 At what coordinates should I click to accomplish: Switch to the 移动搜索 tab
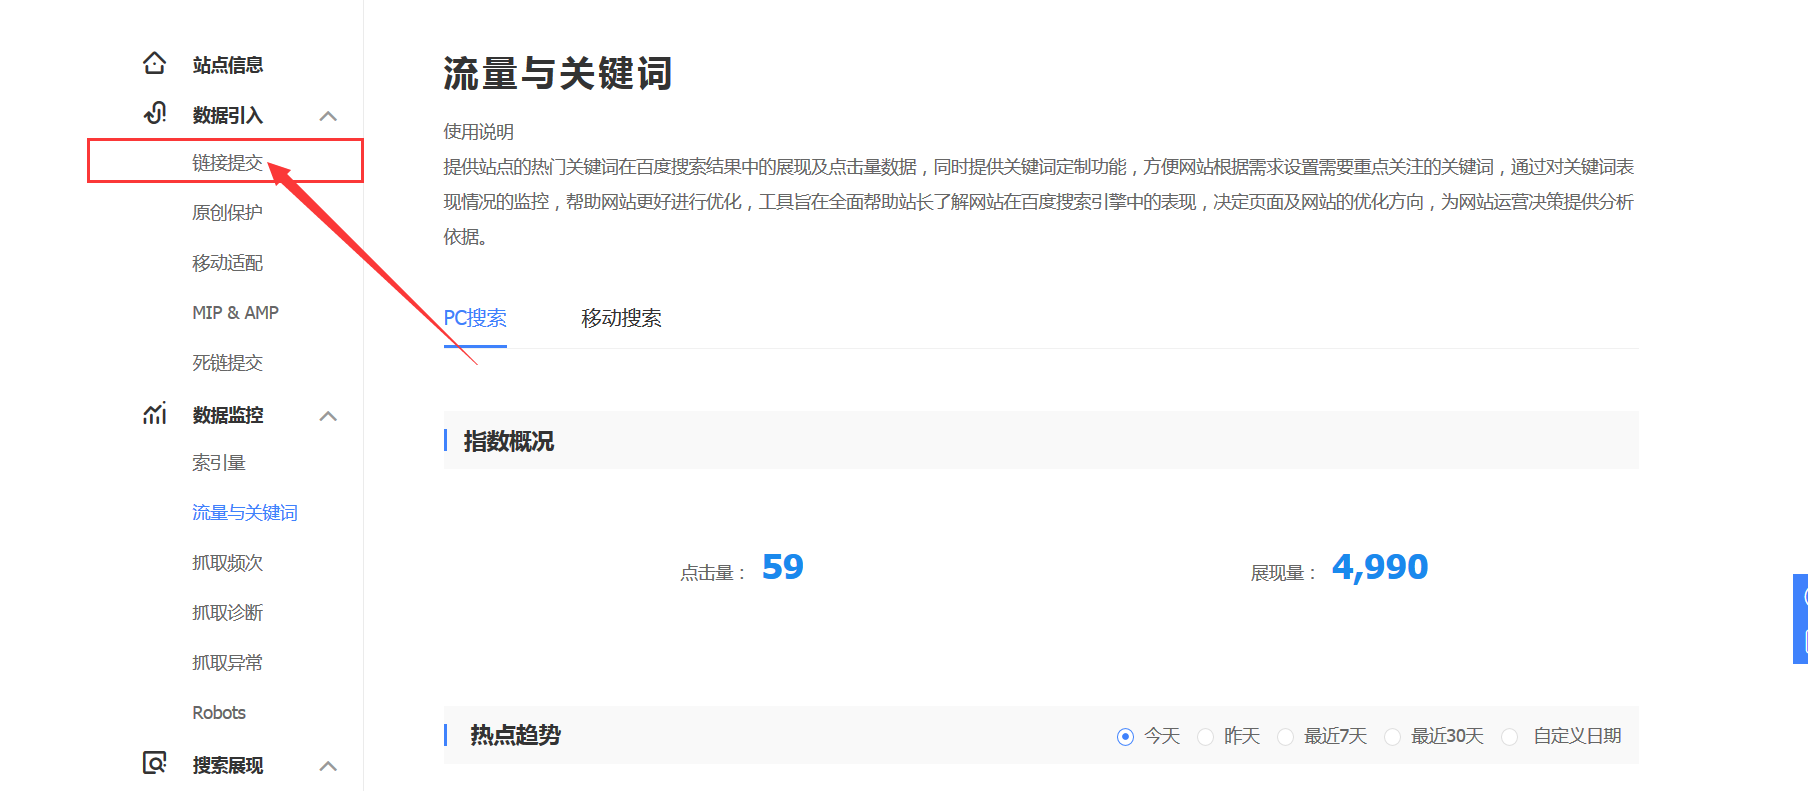click(621, 318)
